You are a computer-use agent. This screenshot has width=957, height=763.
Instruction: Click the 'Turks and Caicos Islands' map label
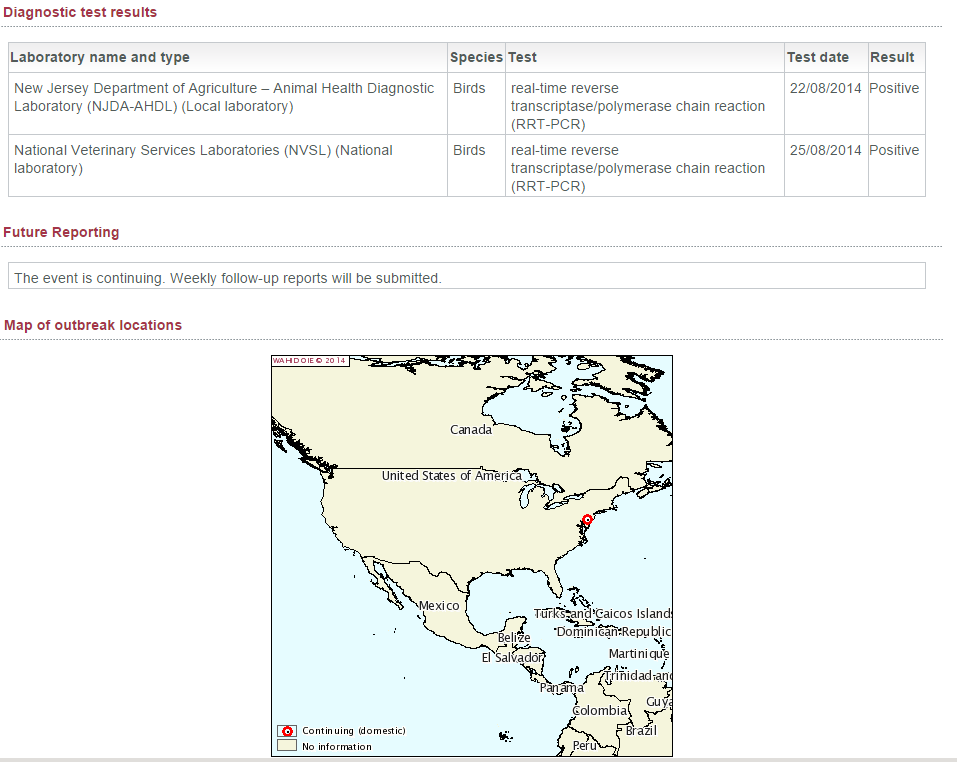pyautogui.click(x=603, y=613)
